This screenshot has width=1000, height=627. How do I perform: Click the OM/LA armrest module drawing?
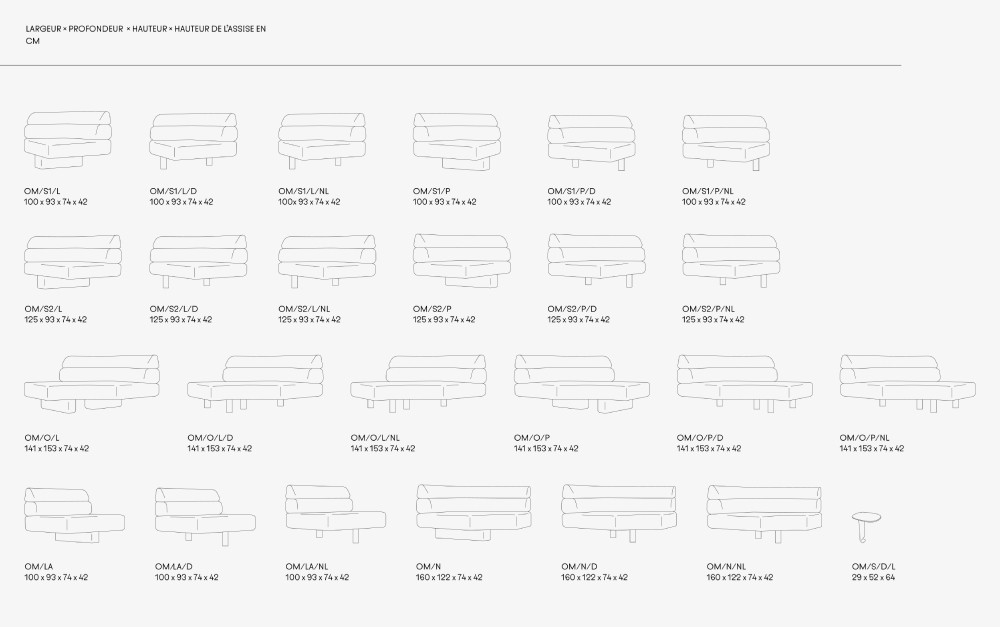click(74, 514)
